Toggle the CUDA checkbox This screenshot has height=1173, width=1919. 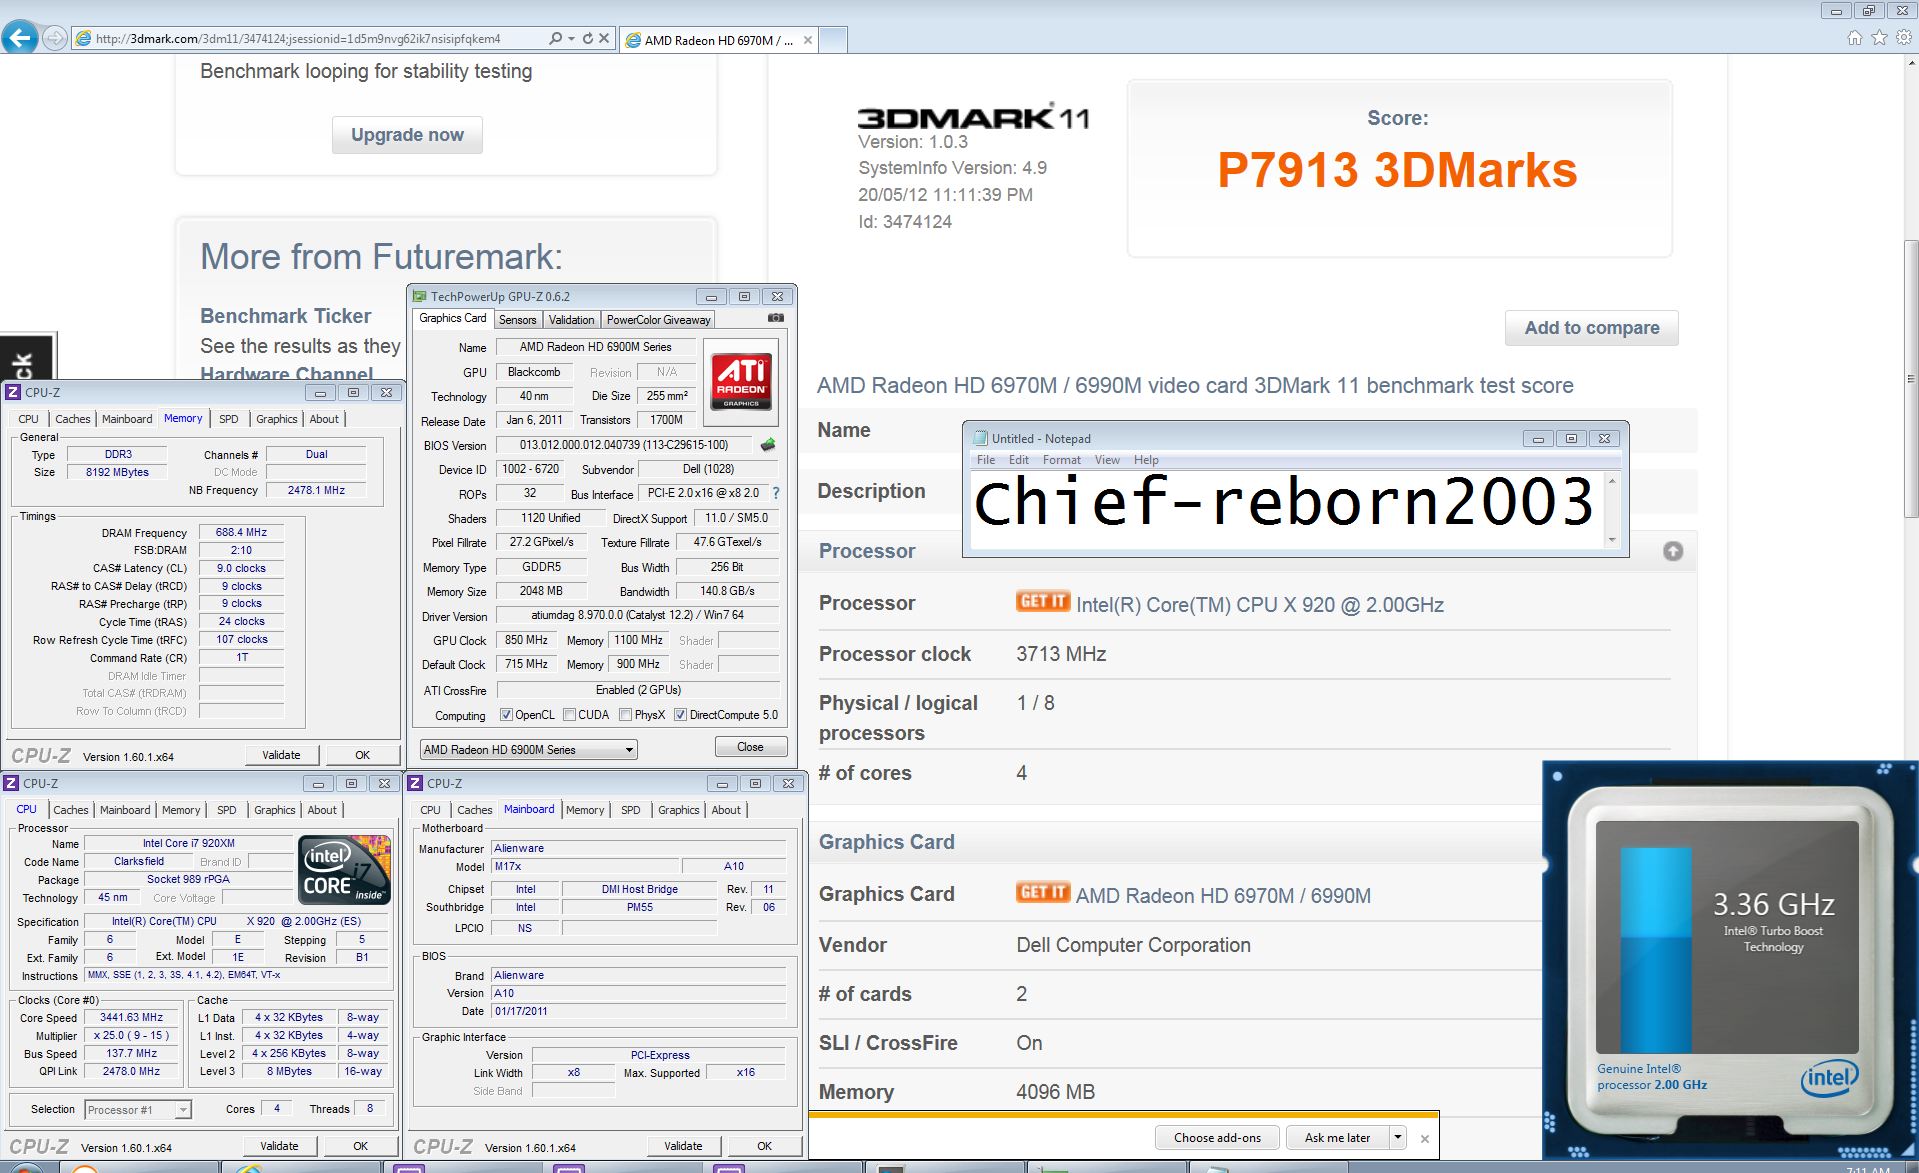[x=569, y=715]
